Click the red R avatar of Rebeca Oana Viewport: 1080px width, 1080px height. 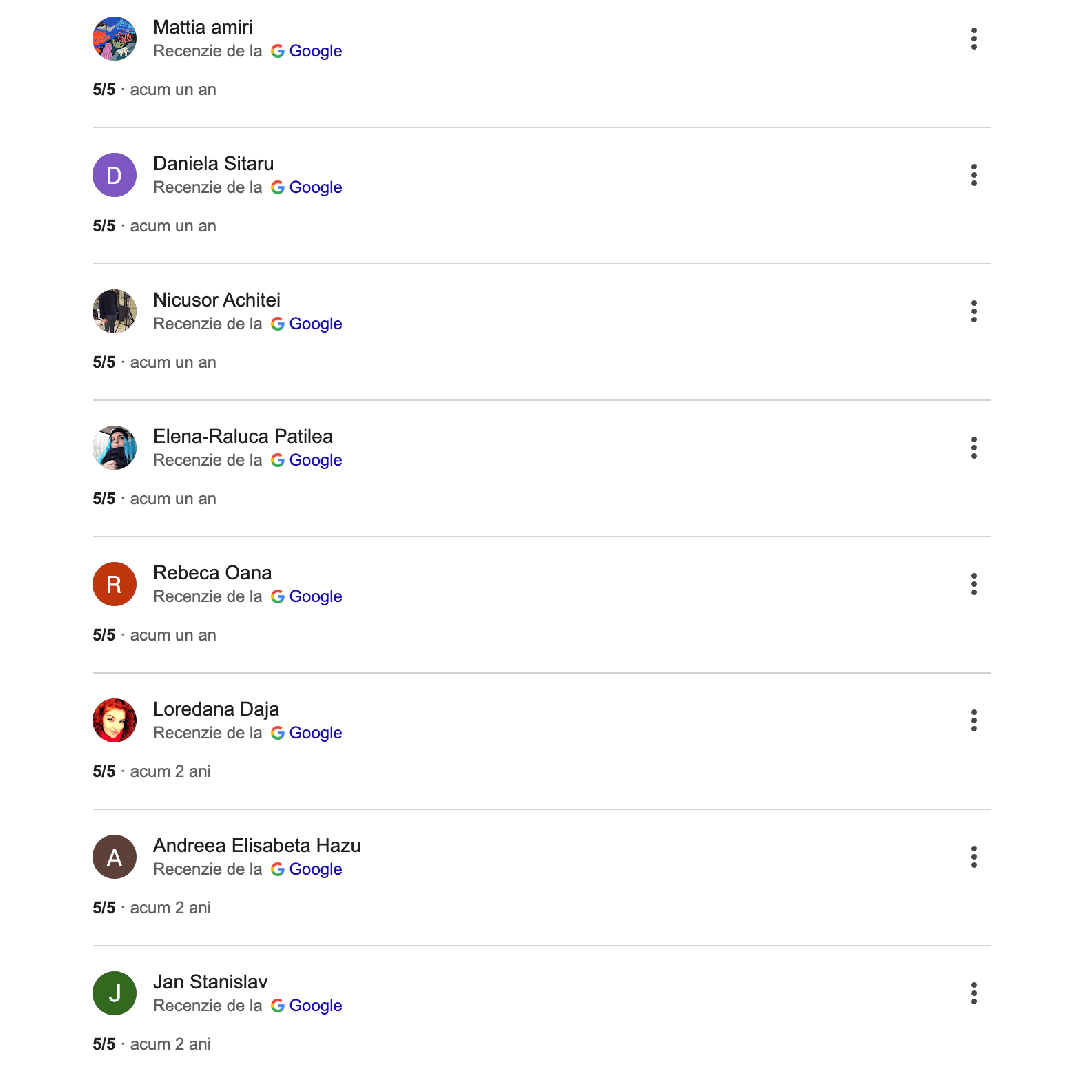click(x=114, y=584)
